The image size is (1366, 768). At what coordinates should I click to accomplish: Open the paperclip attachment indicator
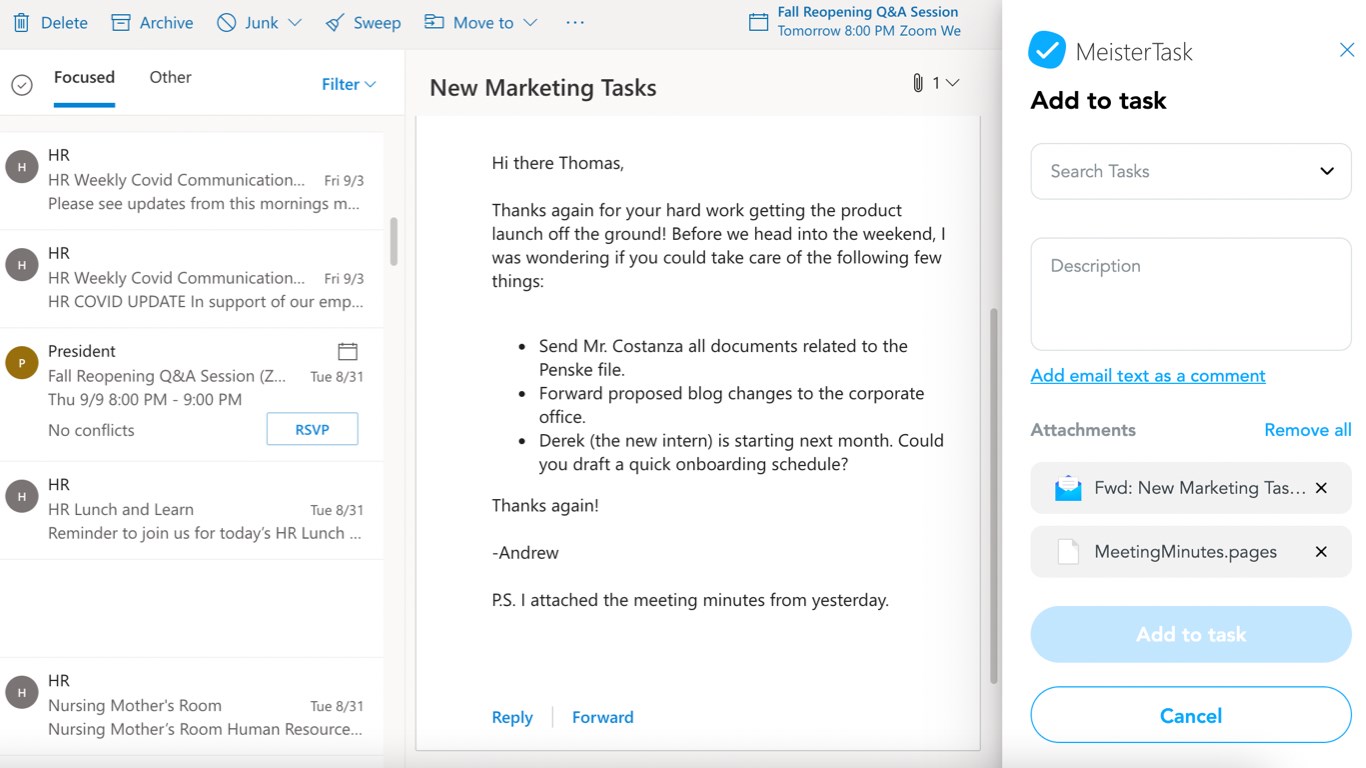coord(918,83)
